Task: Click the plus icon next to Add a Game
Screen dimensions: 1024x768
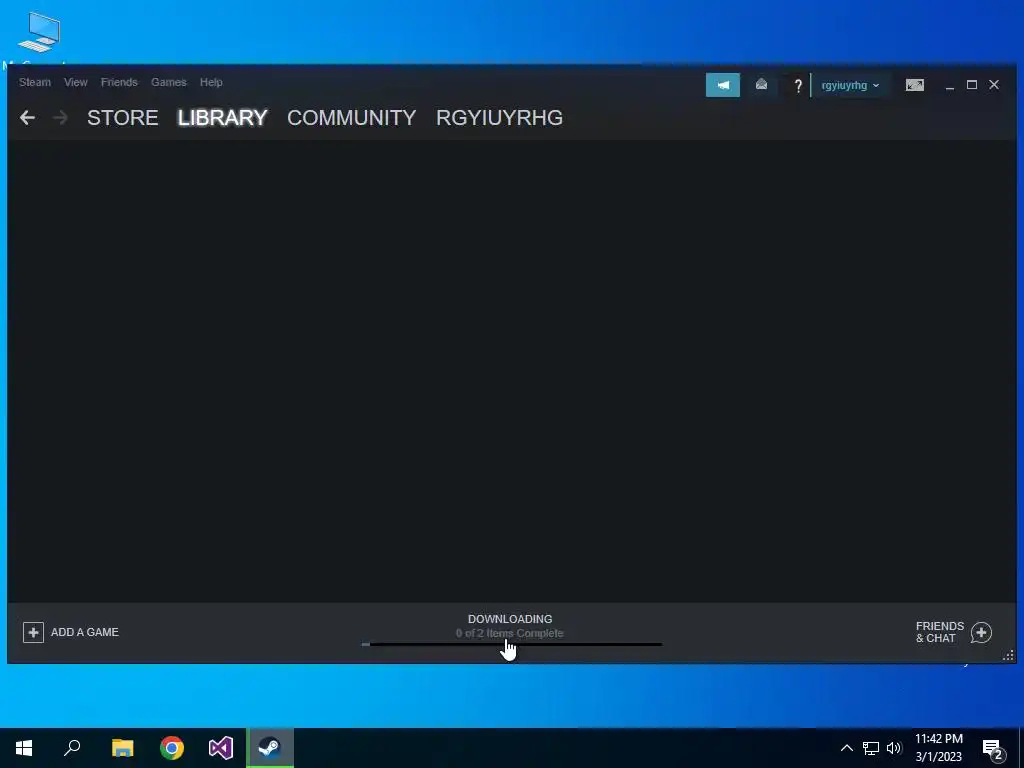Action: click(33, 632)
